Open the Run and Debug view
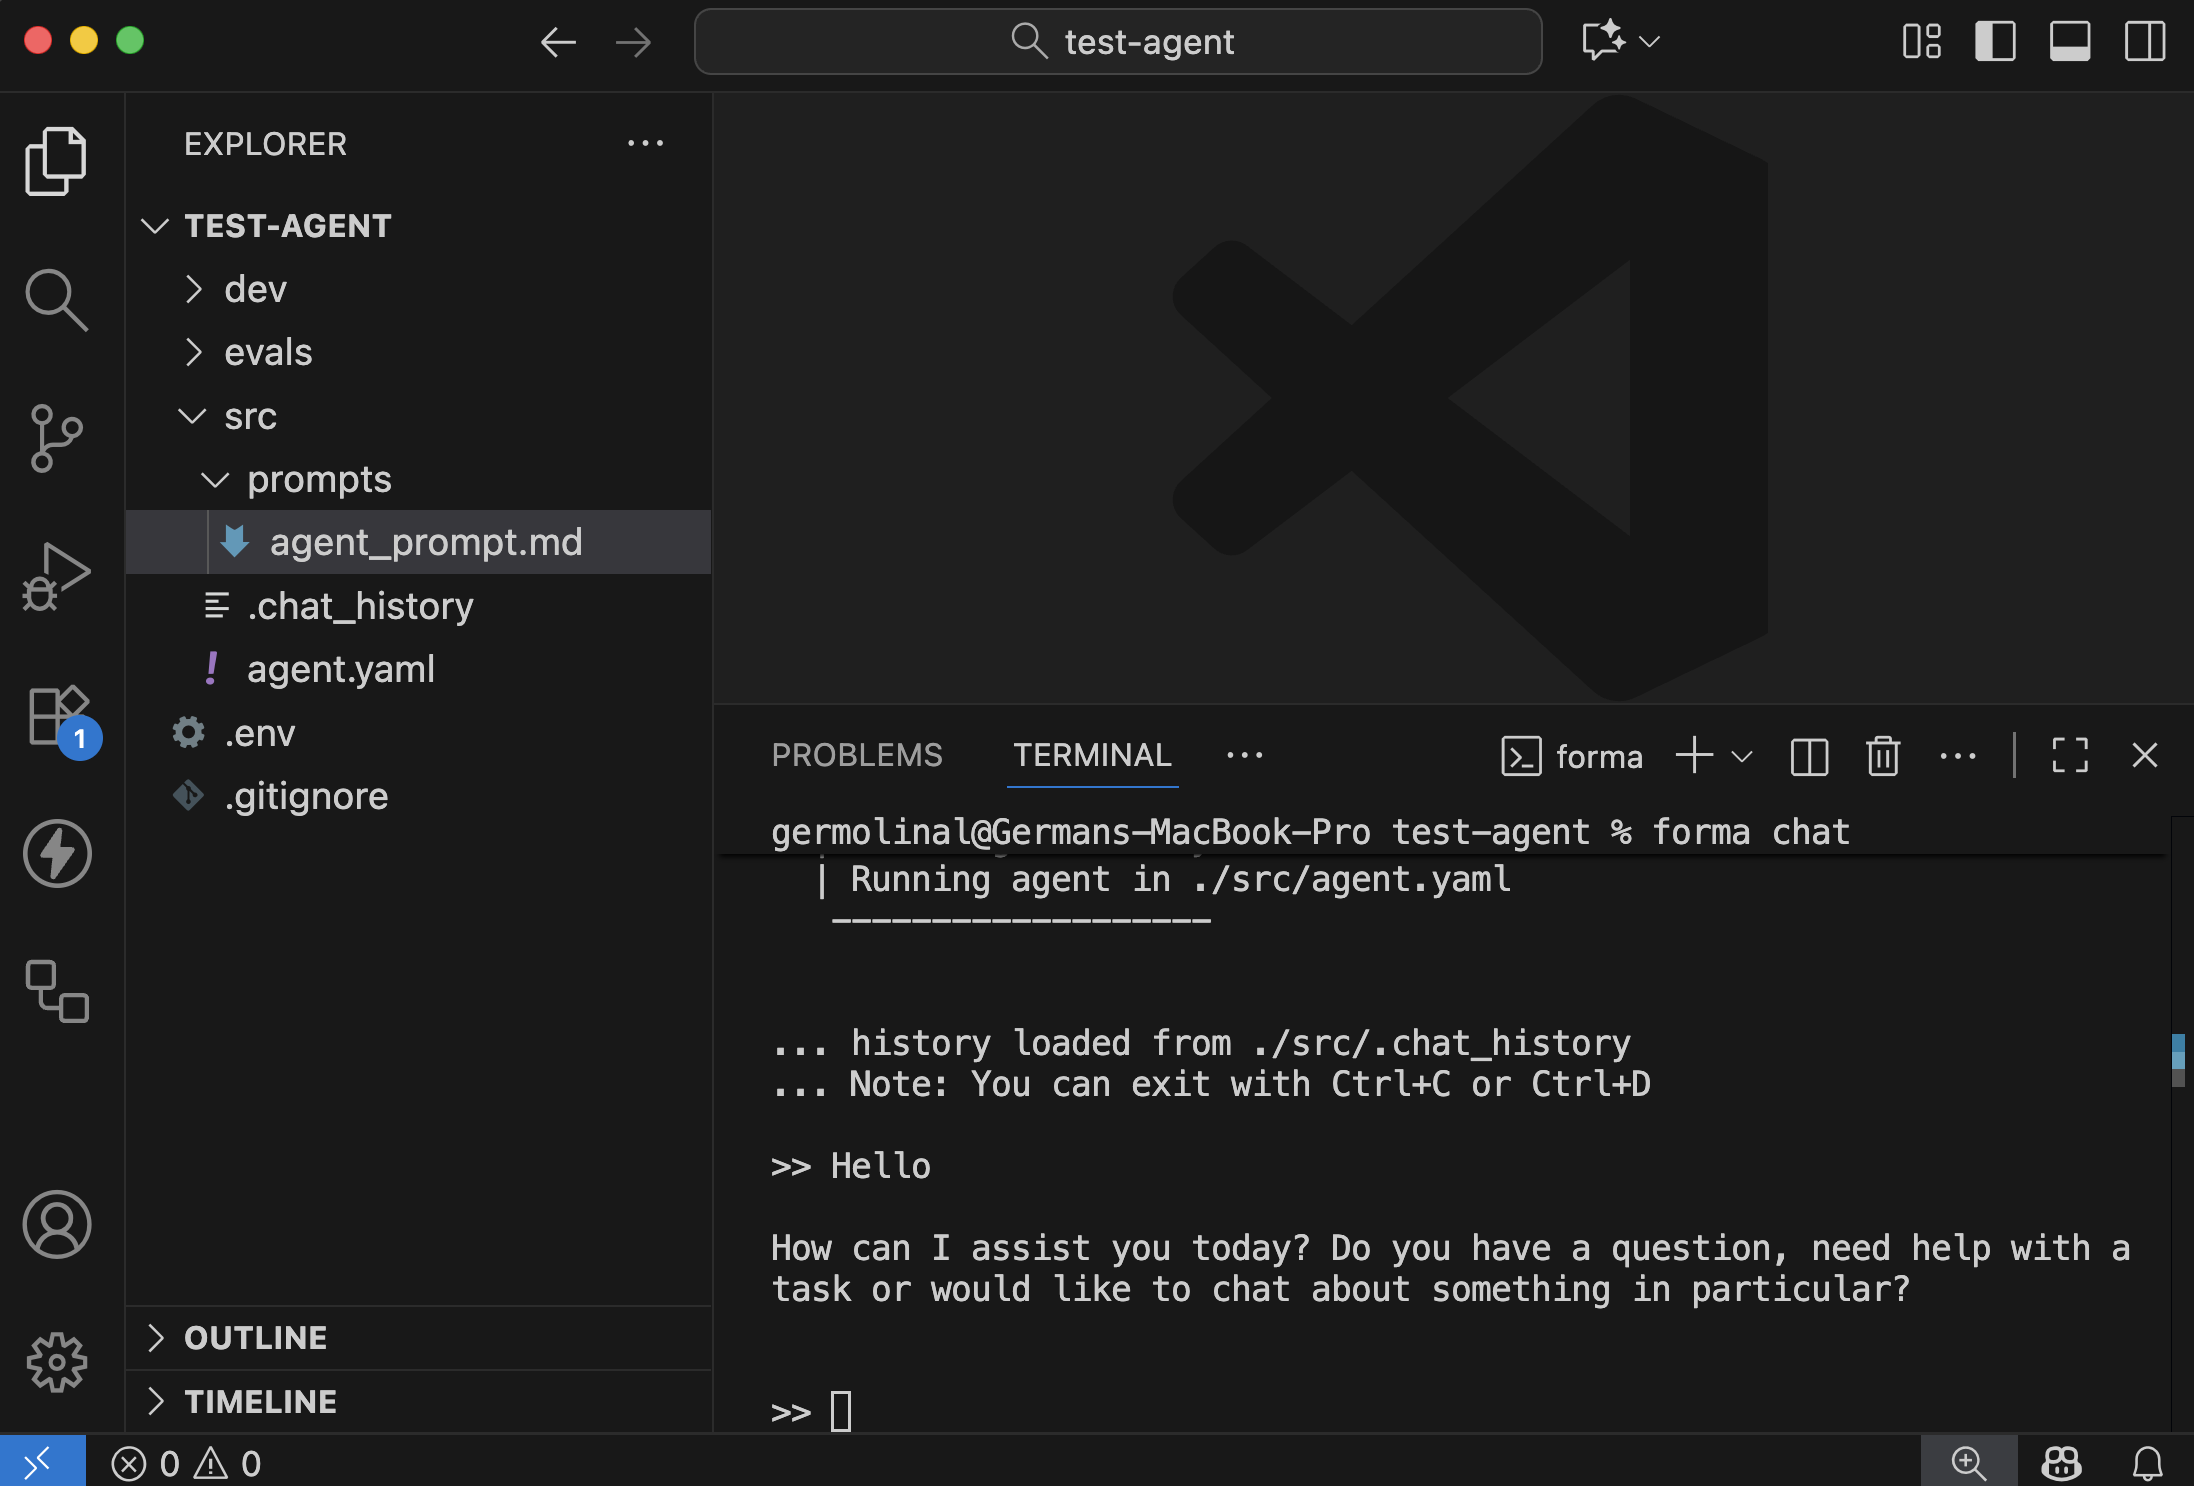This screenshot has height=1486, width=2194. 56,577
